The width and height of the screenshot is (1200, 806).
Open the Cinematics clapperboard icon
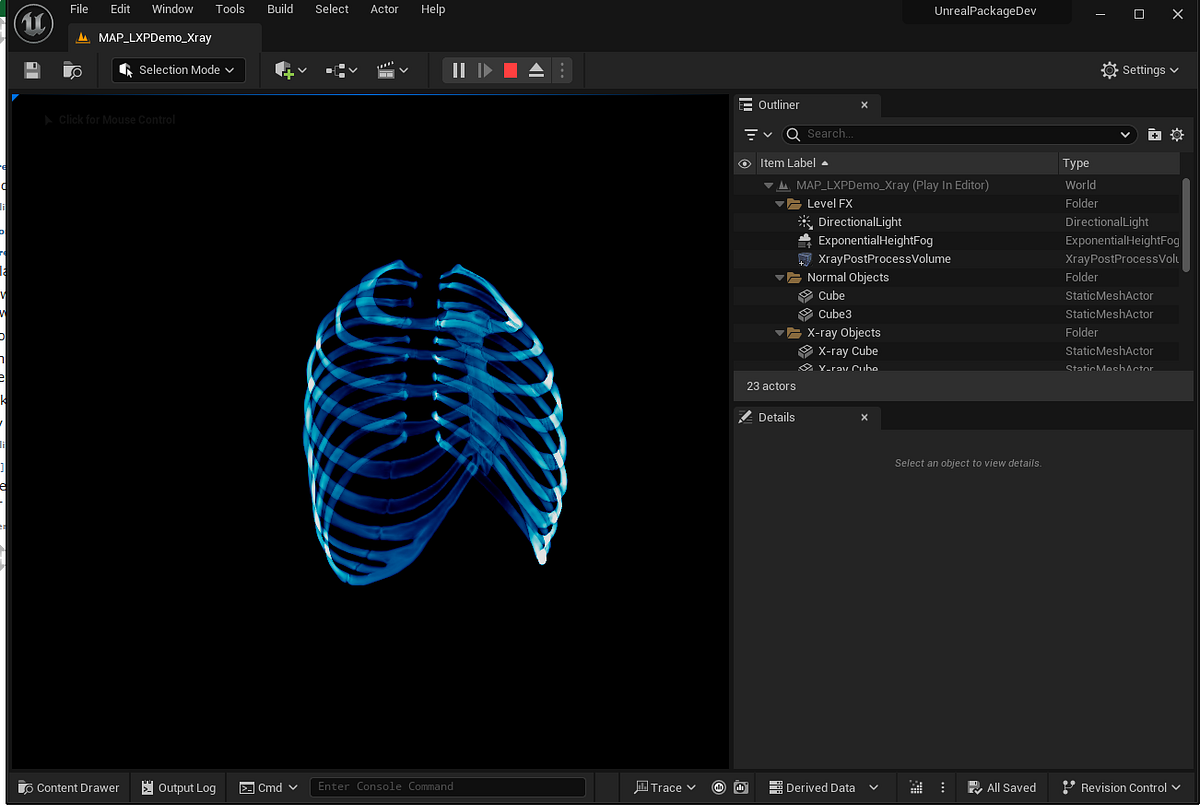(x=388, y=70)
